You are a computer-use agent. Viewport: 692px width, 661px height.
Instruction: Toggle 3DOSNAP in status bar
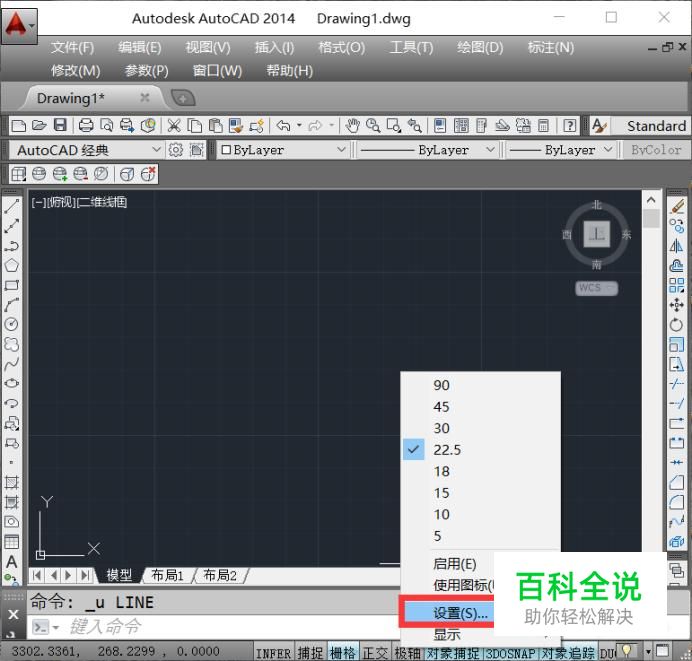coord(510,653)
